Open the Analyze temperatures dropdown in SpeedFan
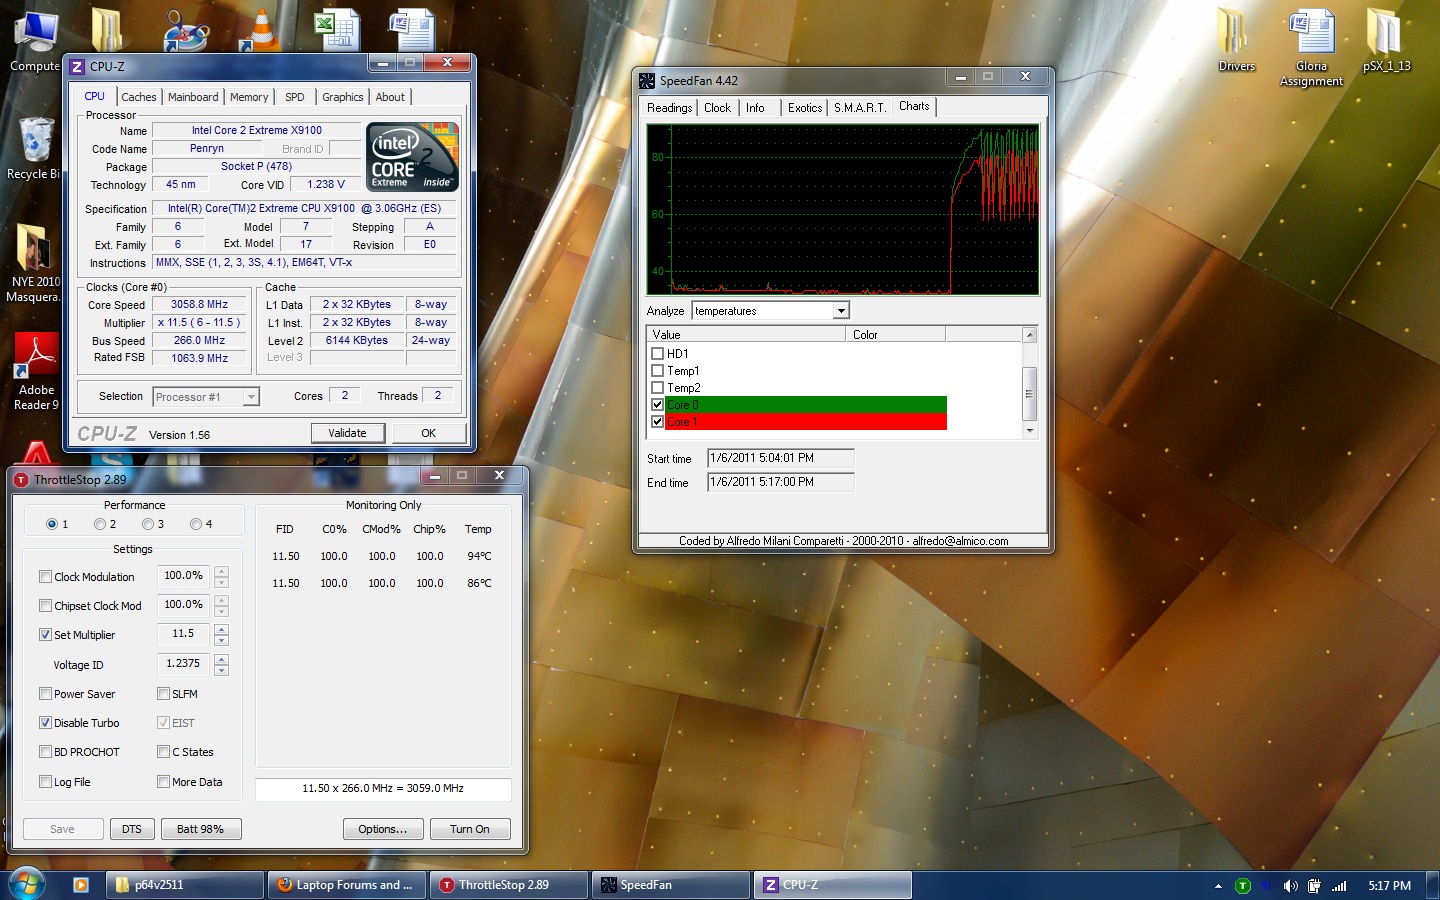The width and height of the screenshot is (1440, 900). click(841, 311)
